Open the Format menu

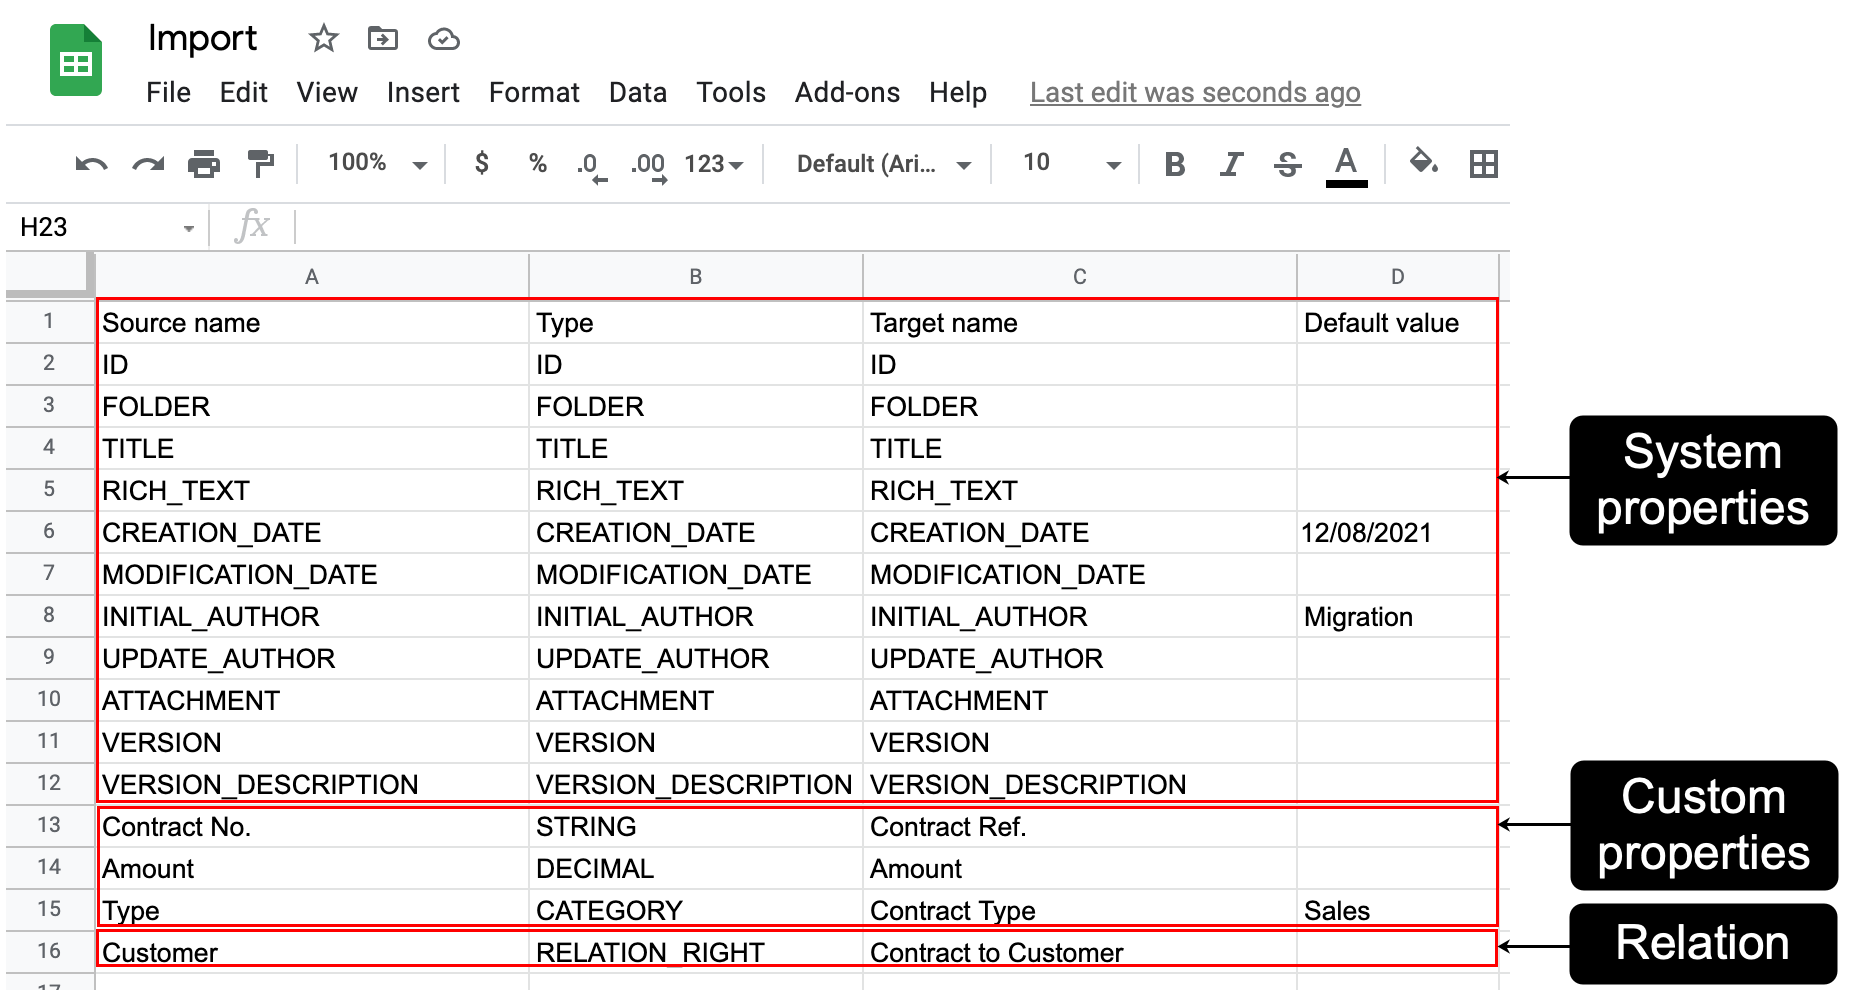(534, 93)
